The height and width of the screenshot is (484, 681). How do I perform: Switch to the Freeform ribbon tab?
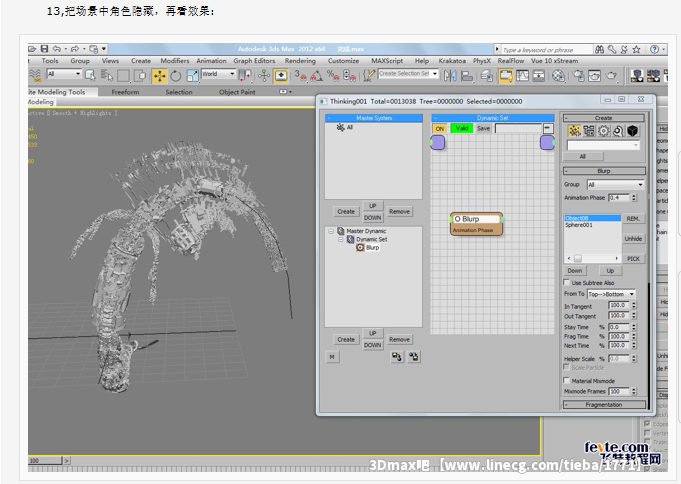[125, 92]
